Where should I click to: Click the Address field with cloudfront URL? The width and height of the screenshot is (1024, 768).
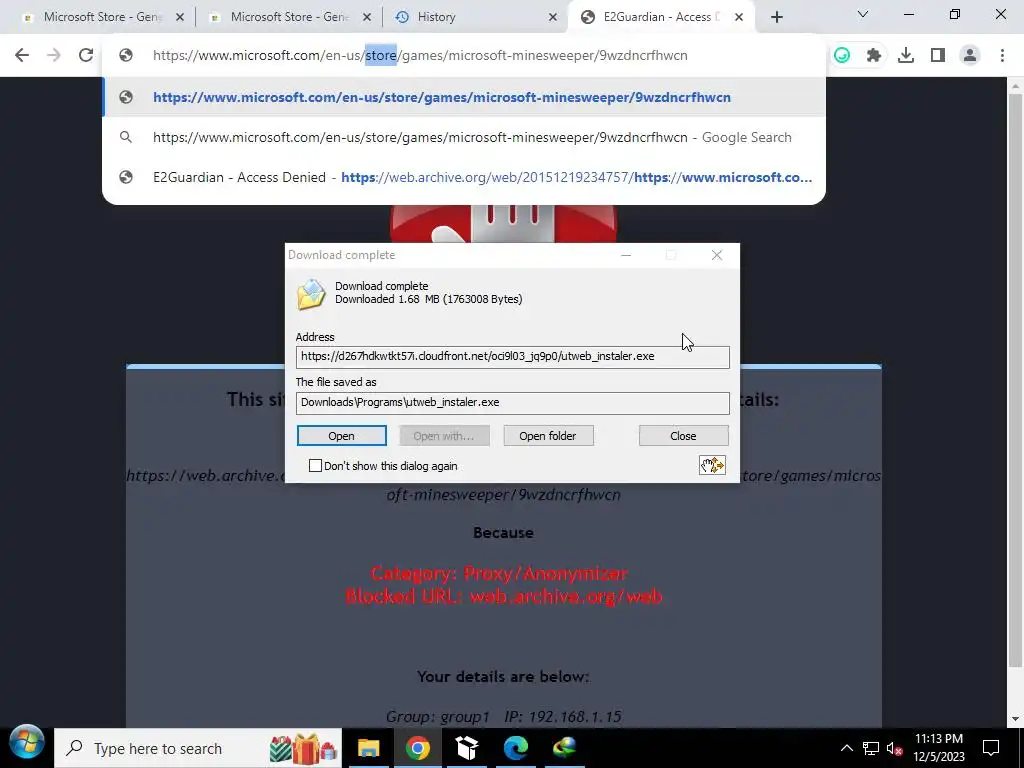point(513,357)
